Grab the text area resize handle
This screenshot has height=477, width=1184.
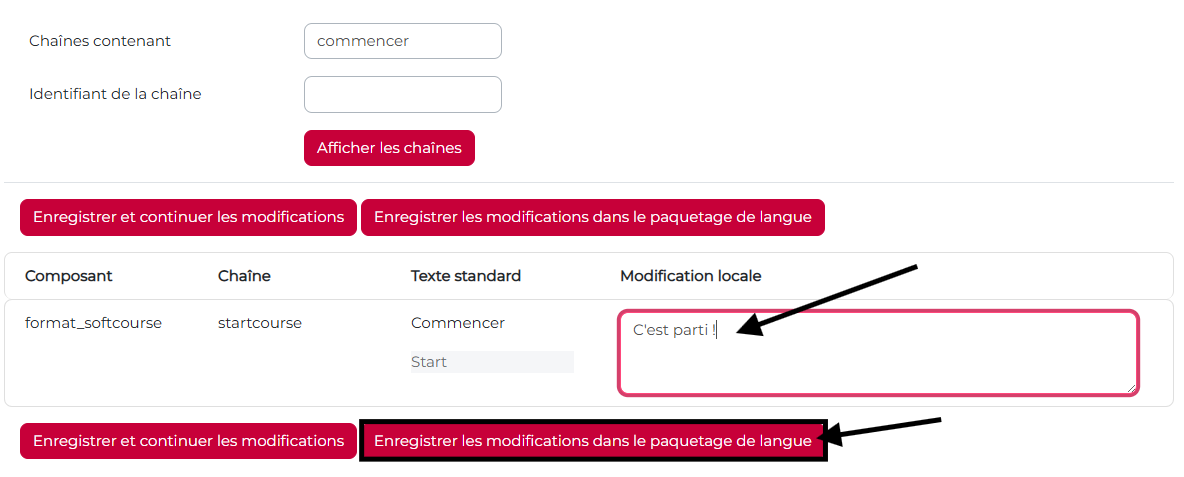coord(1131,387)
